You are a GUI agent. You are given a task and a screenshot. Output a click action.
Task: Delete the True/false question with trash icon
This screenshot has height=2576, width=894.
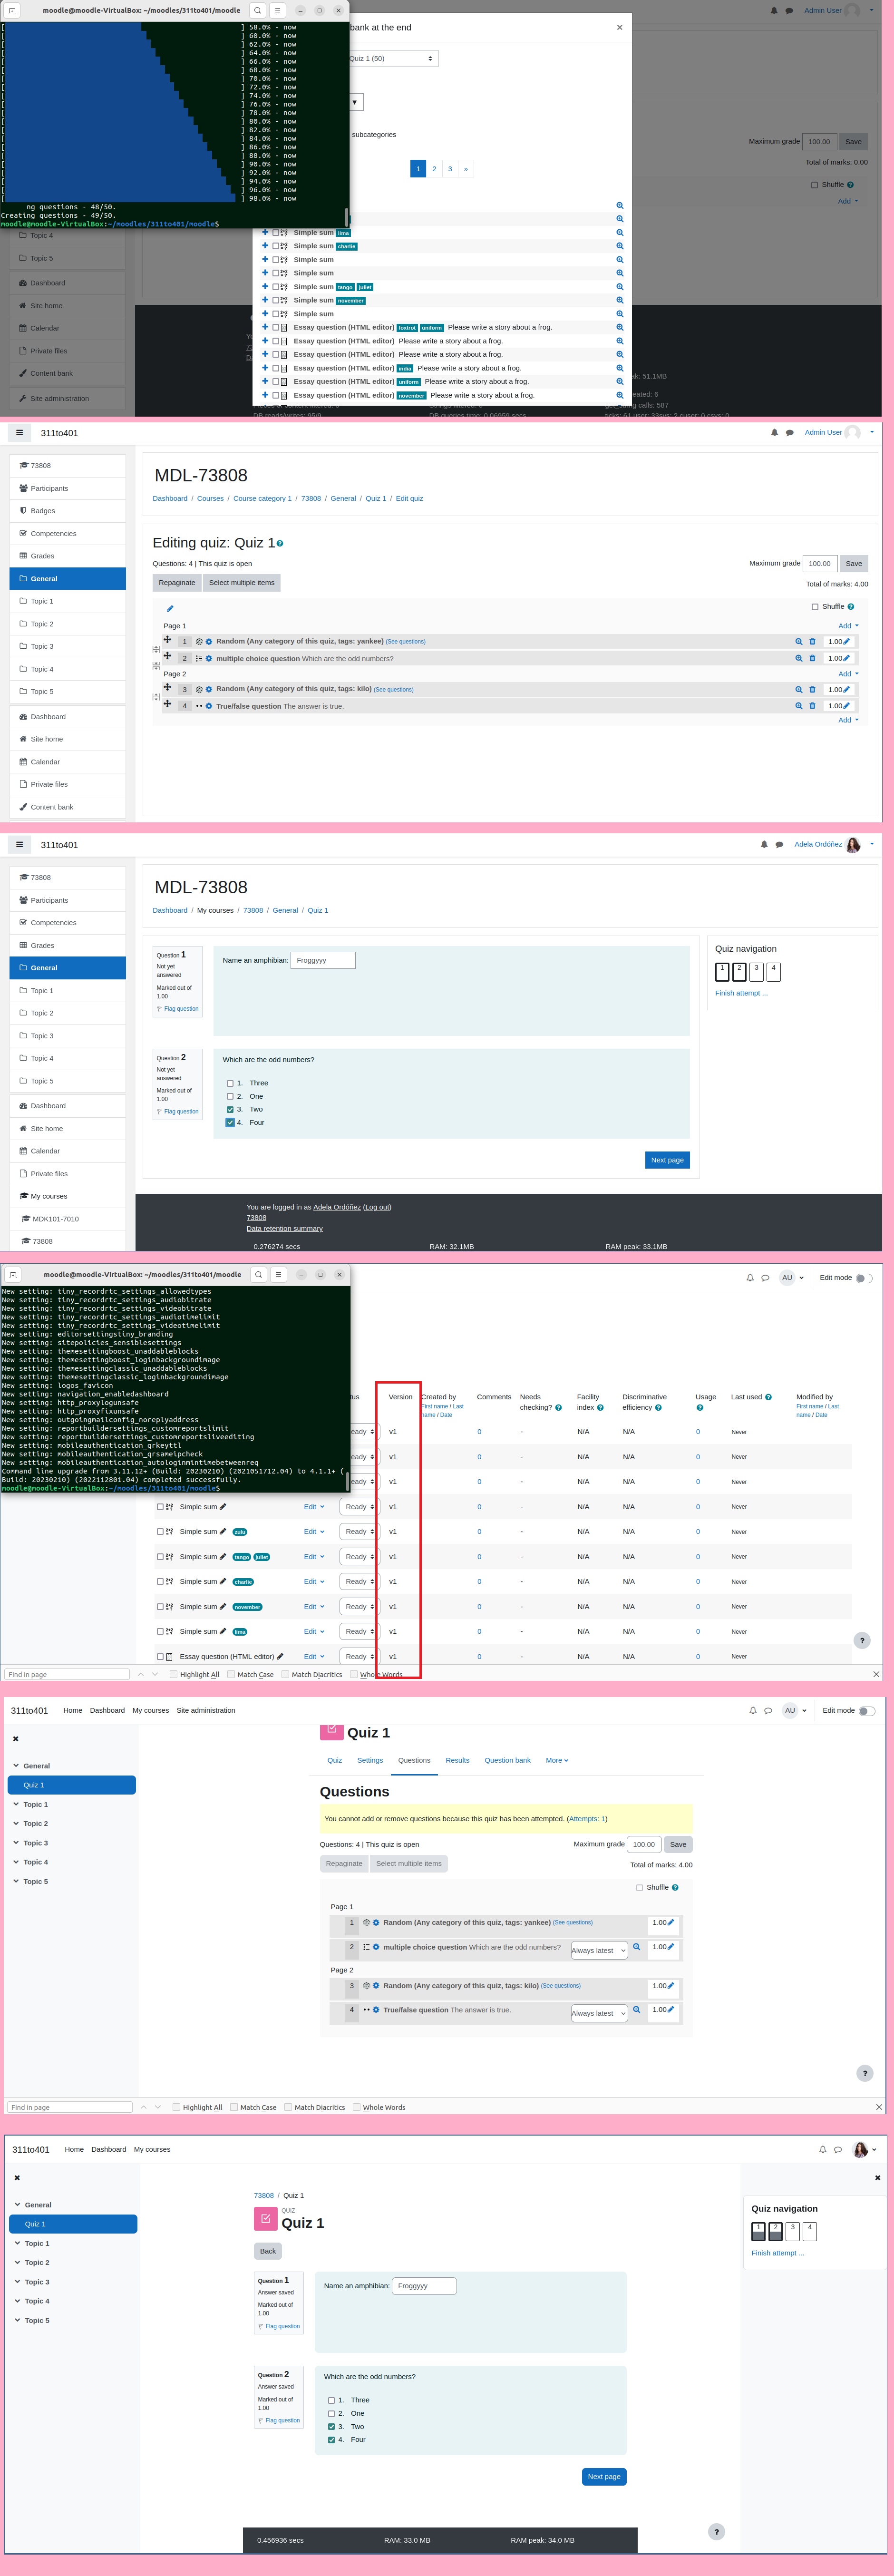pyautogui.click(x=812, y=706)
